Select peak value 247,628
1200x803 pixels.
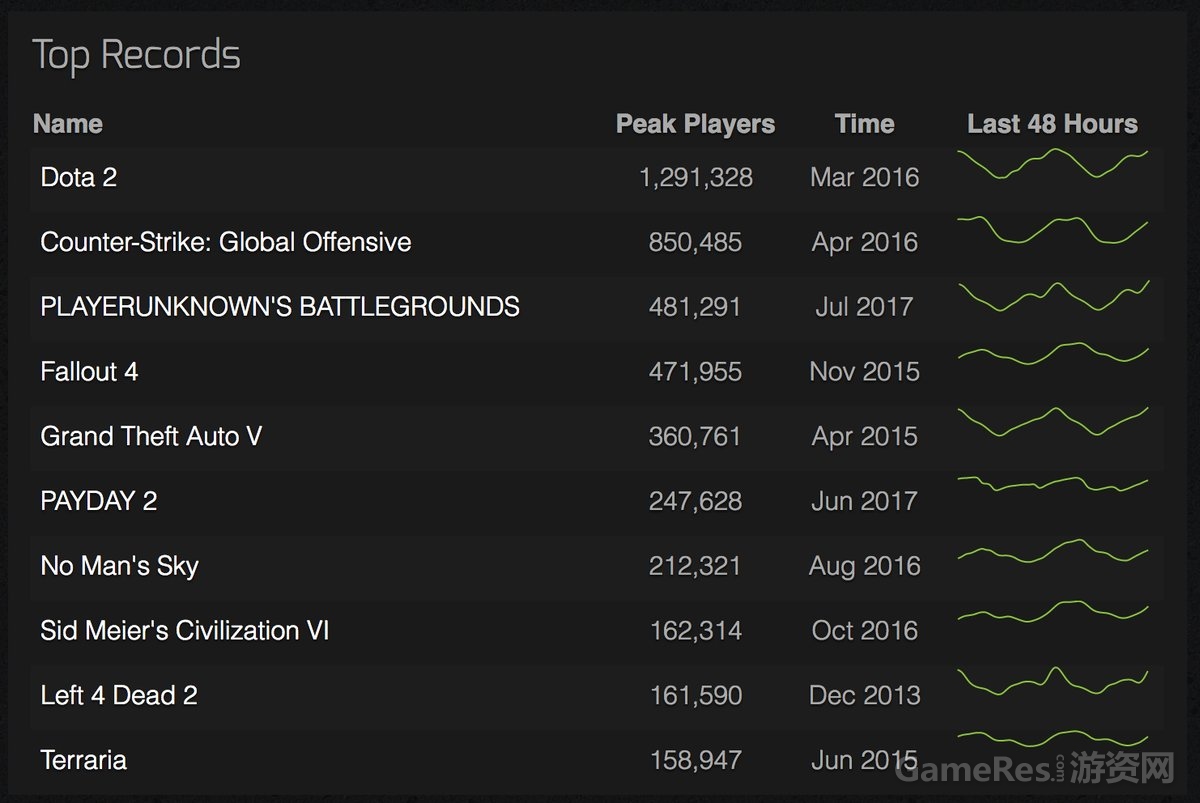[696, 501]
